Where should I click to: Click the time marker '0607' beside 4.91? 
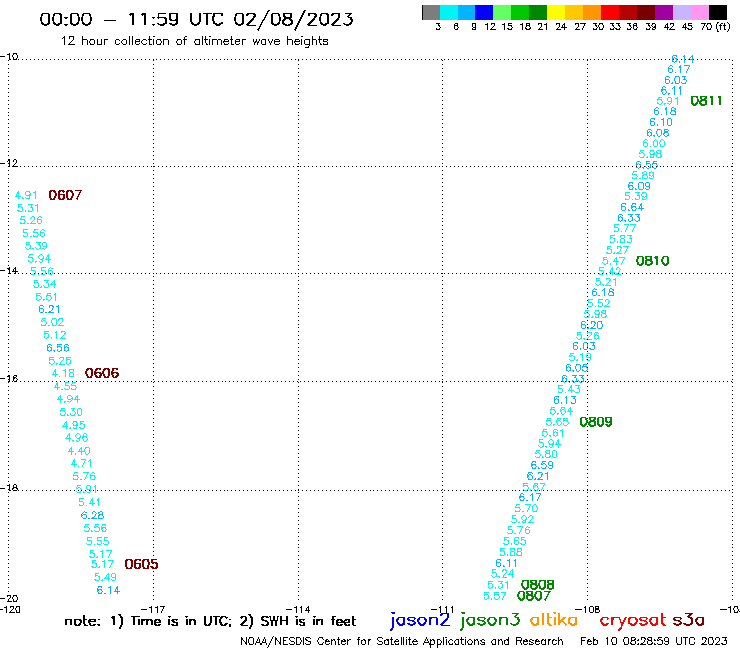pyautogui.click(x=65, y=195)
